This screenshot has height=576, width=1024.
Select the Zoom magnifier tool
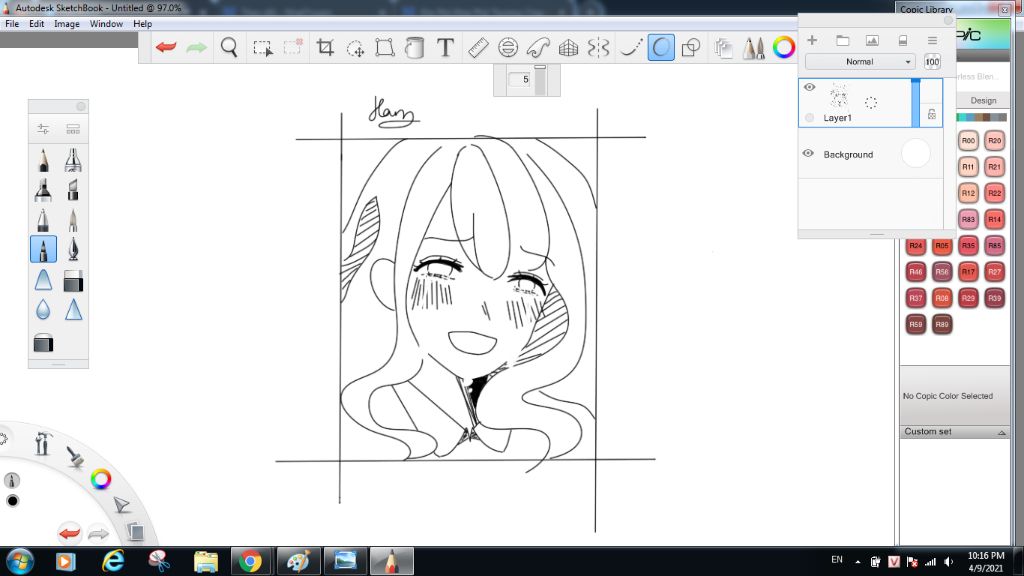pos(229,47)
